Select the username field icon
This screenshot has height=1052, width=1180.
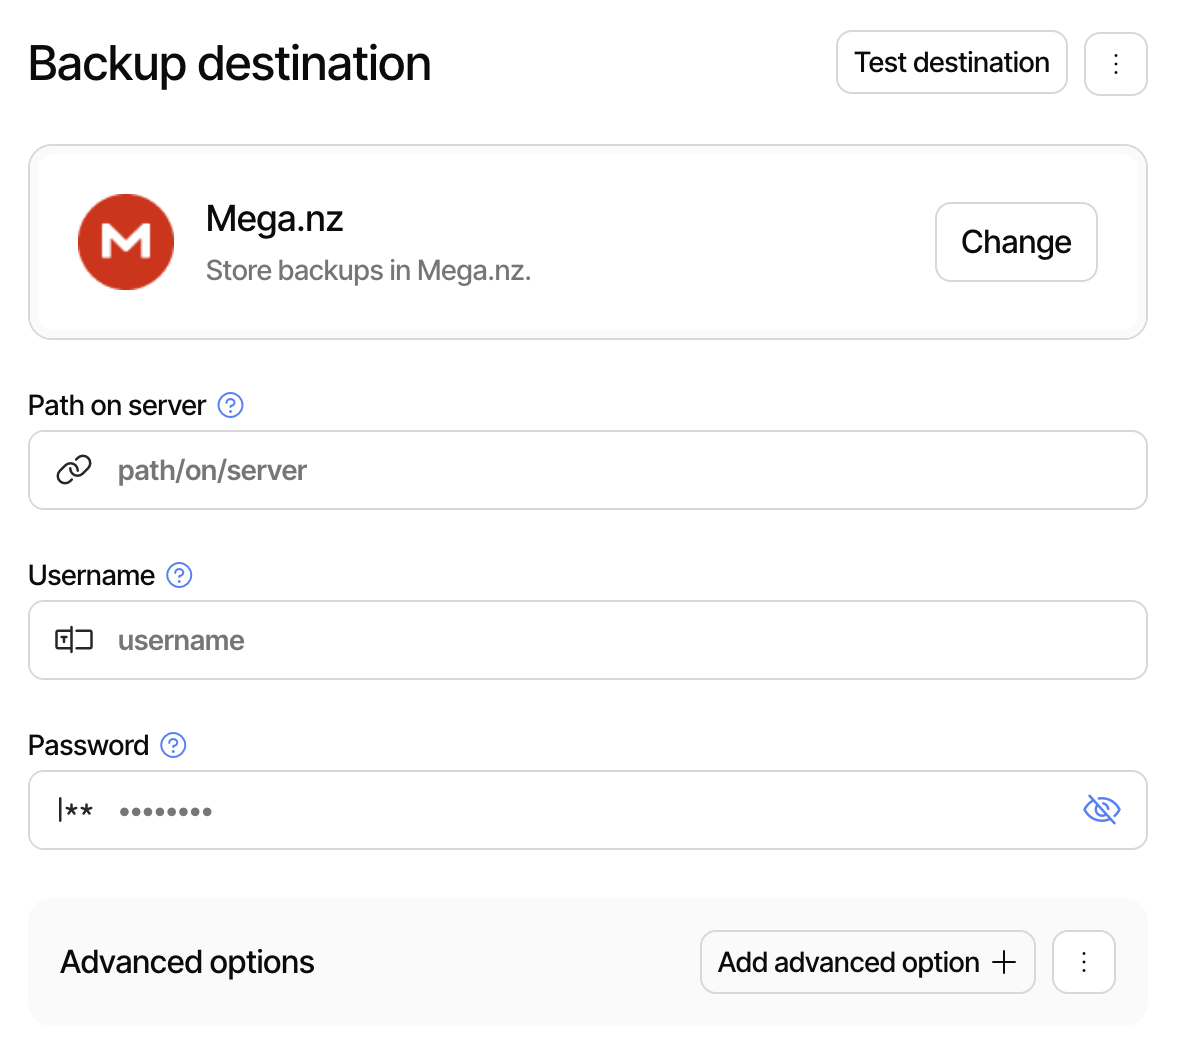[x=72, y=640]
